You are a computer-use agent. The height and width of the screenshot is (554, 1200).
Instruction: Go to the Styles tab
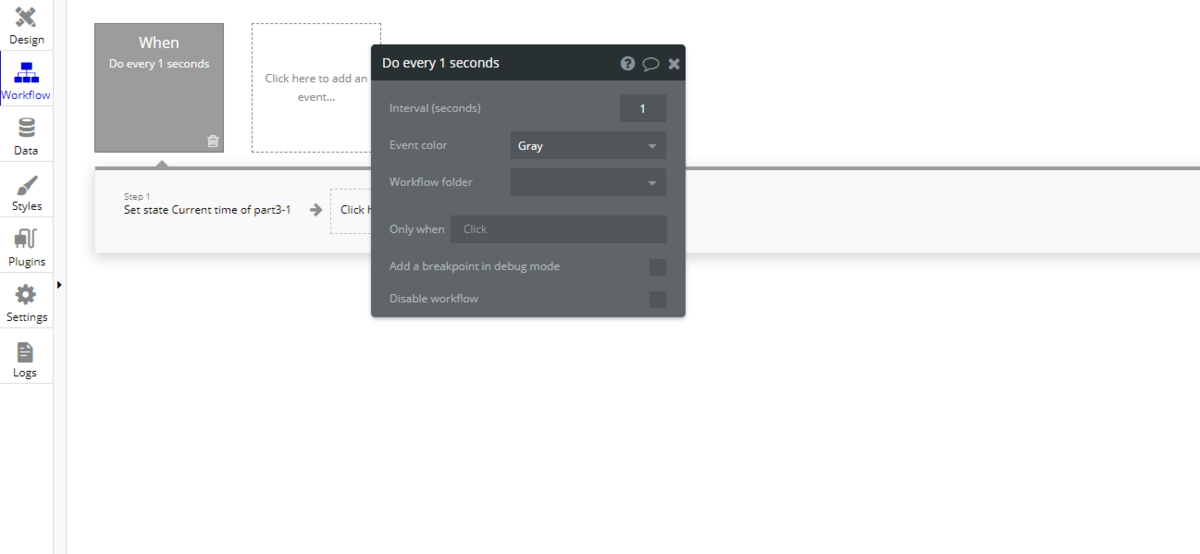click(x=26, y=192)
